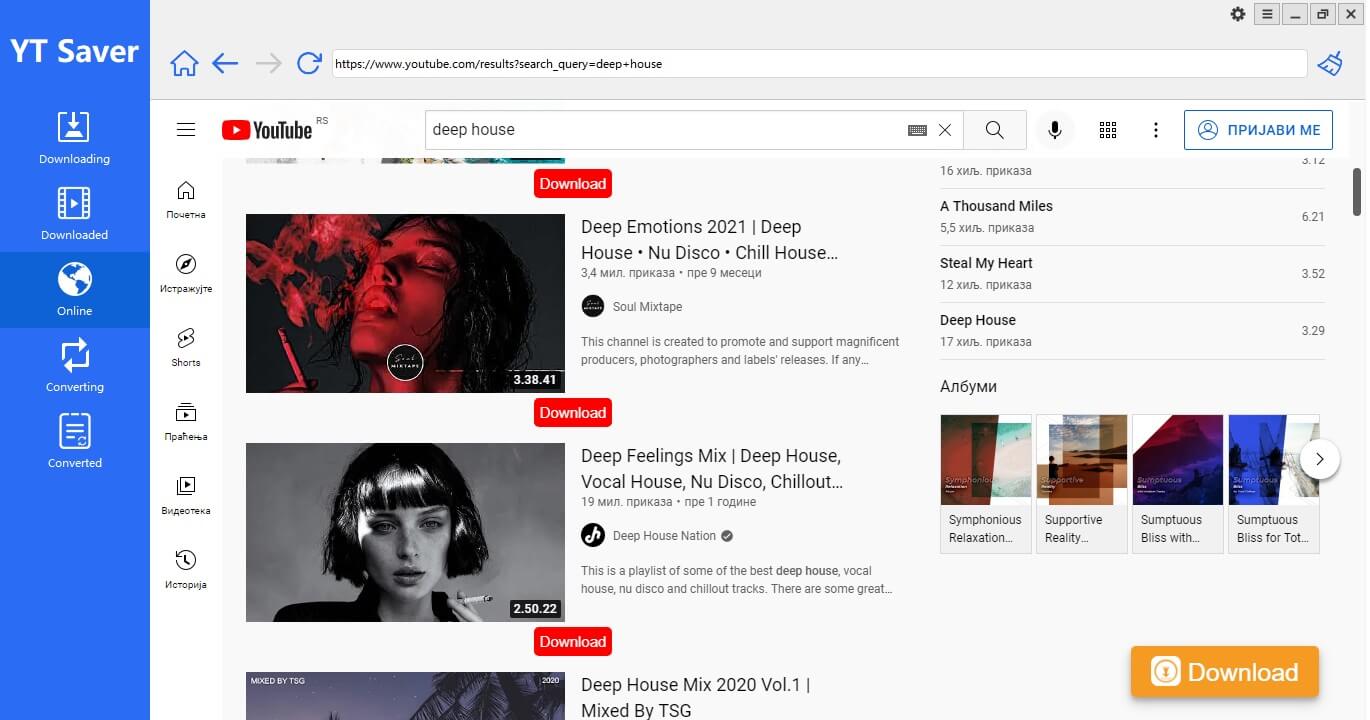Open the YT Saver hamburger menu in title bar
Screen dimensions: 1370x720
click(1267, 14)
